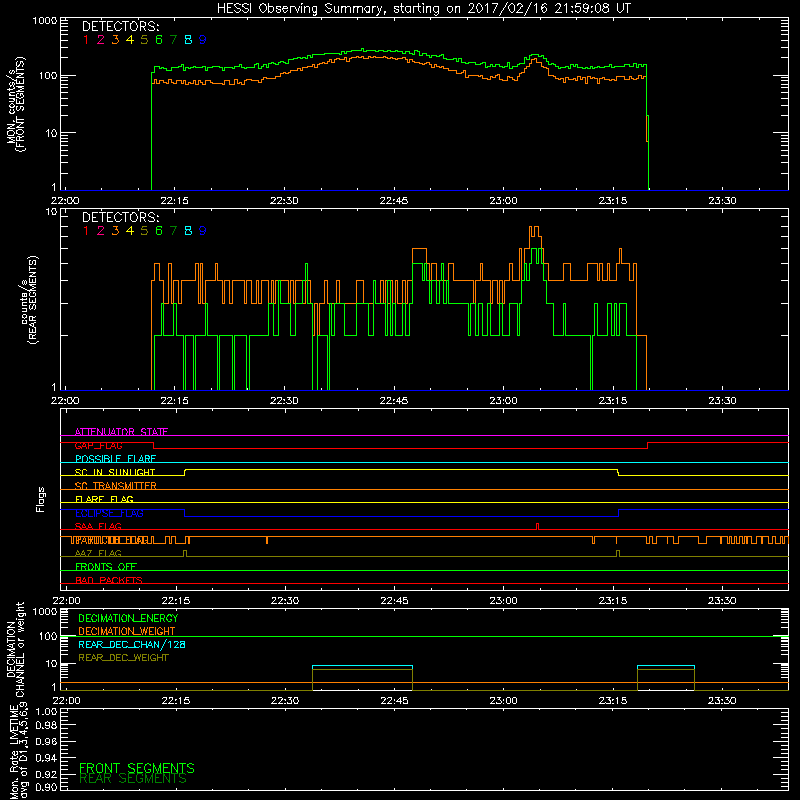Click the 1000 y-axis label of the front segments plot
The width and height of the screenshot is (800, 800).
[x=44, y=20]
